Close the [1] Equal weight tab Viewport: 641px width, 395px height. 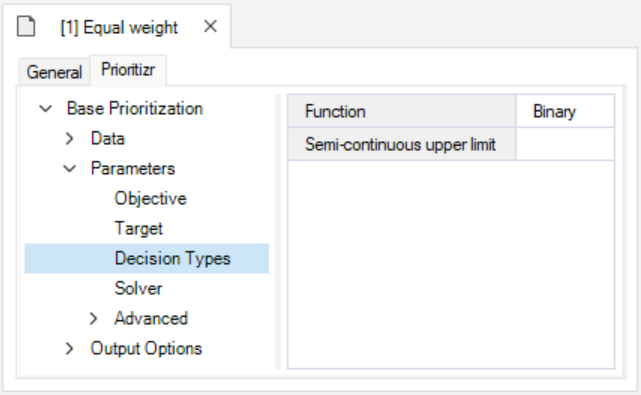[211, 27]
